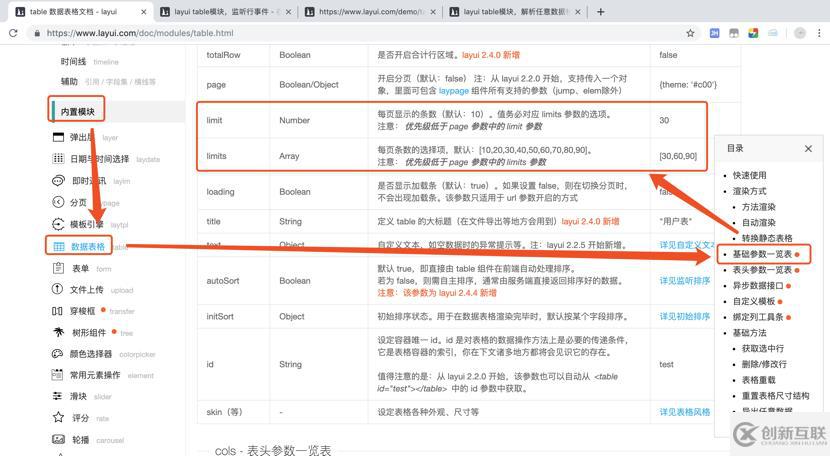Open a new browser tab
Screen dimensions: 830x456
(600, 12)
